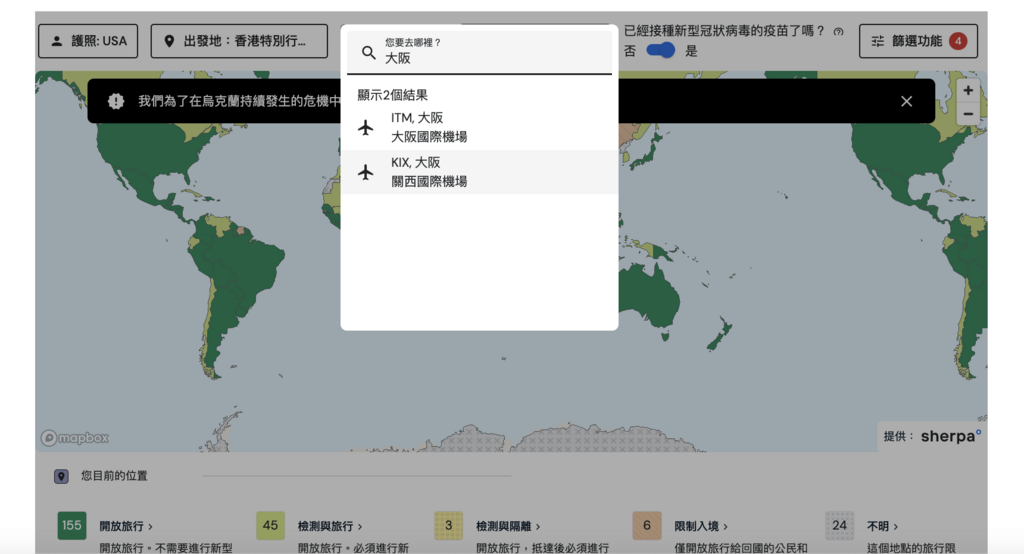This screenshot has height=554, width=1024.
Task: Zoom out on the map
Action: coord(968,114)
